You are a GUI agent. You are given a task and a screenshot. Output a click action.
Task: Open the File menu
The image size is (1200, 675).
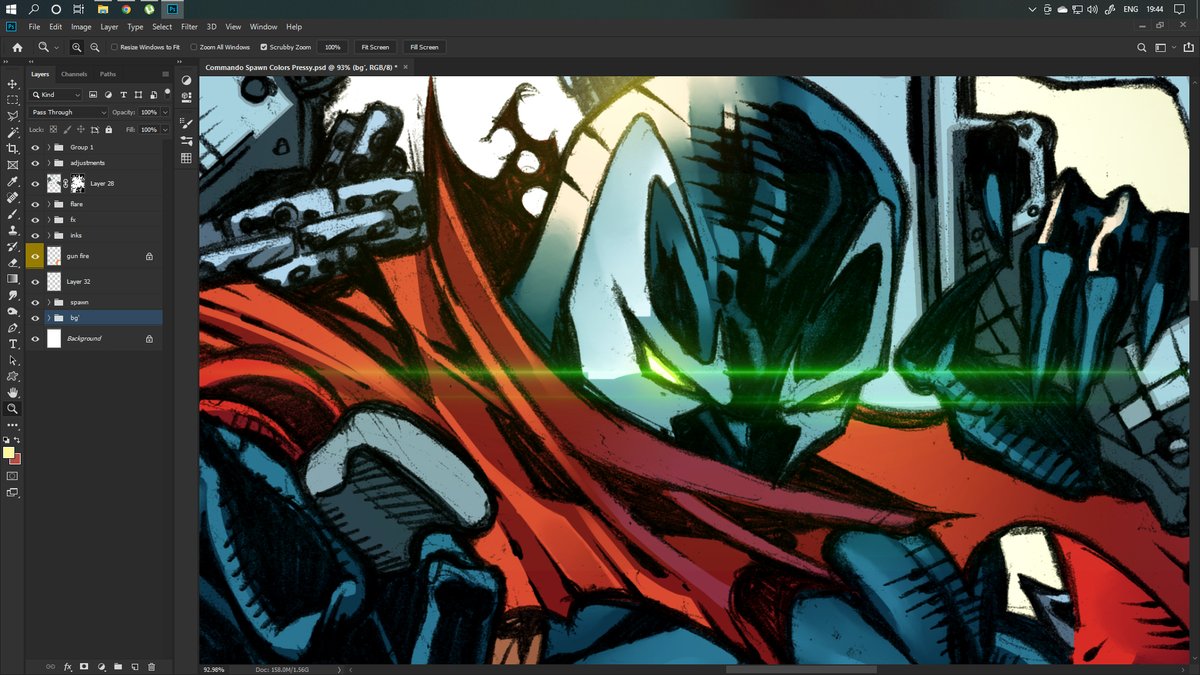35,27
